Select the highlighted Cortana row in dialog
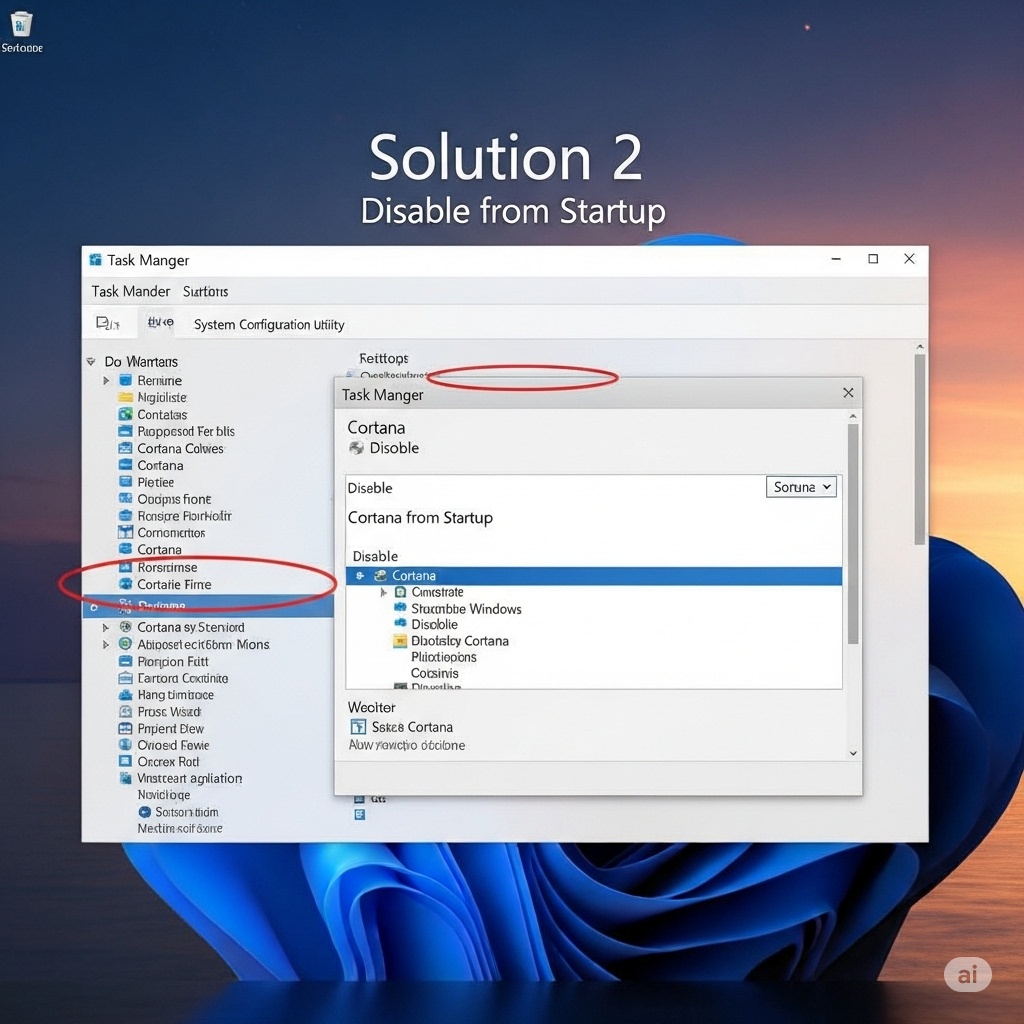The height and width of the screenshot is (1024, 1024). [x=594, y=575]
